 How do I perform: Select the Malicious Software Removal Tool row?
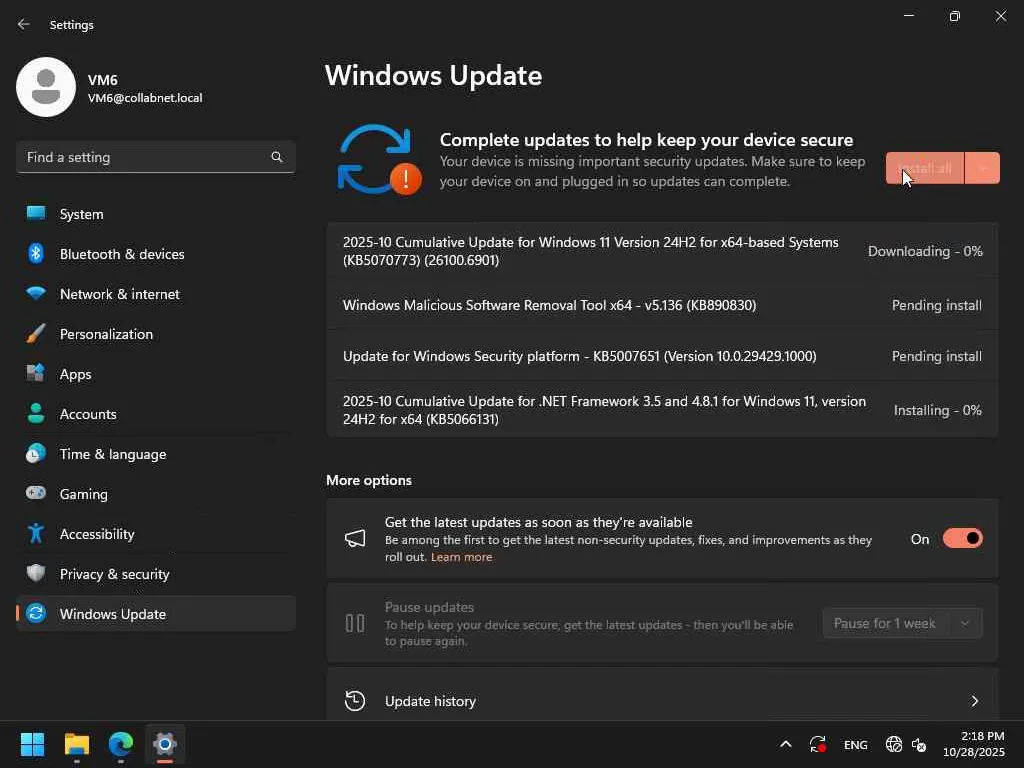662,305
